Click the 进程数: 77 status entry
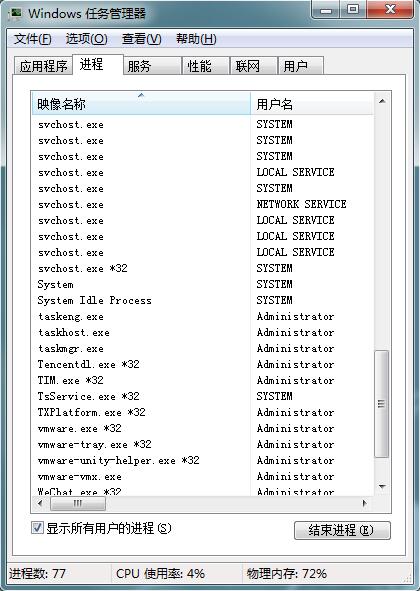The image size is (420, 591). 37,574
